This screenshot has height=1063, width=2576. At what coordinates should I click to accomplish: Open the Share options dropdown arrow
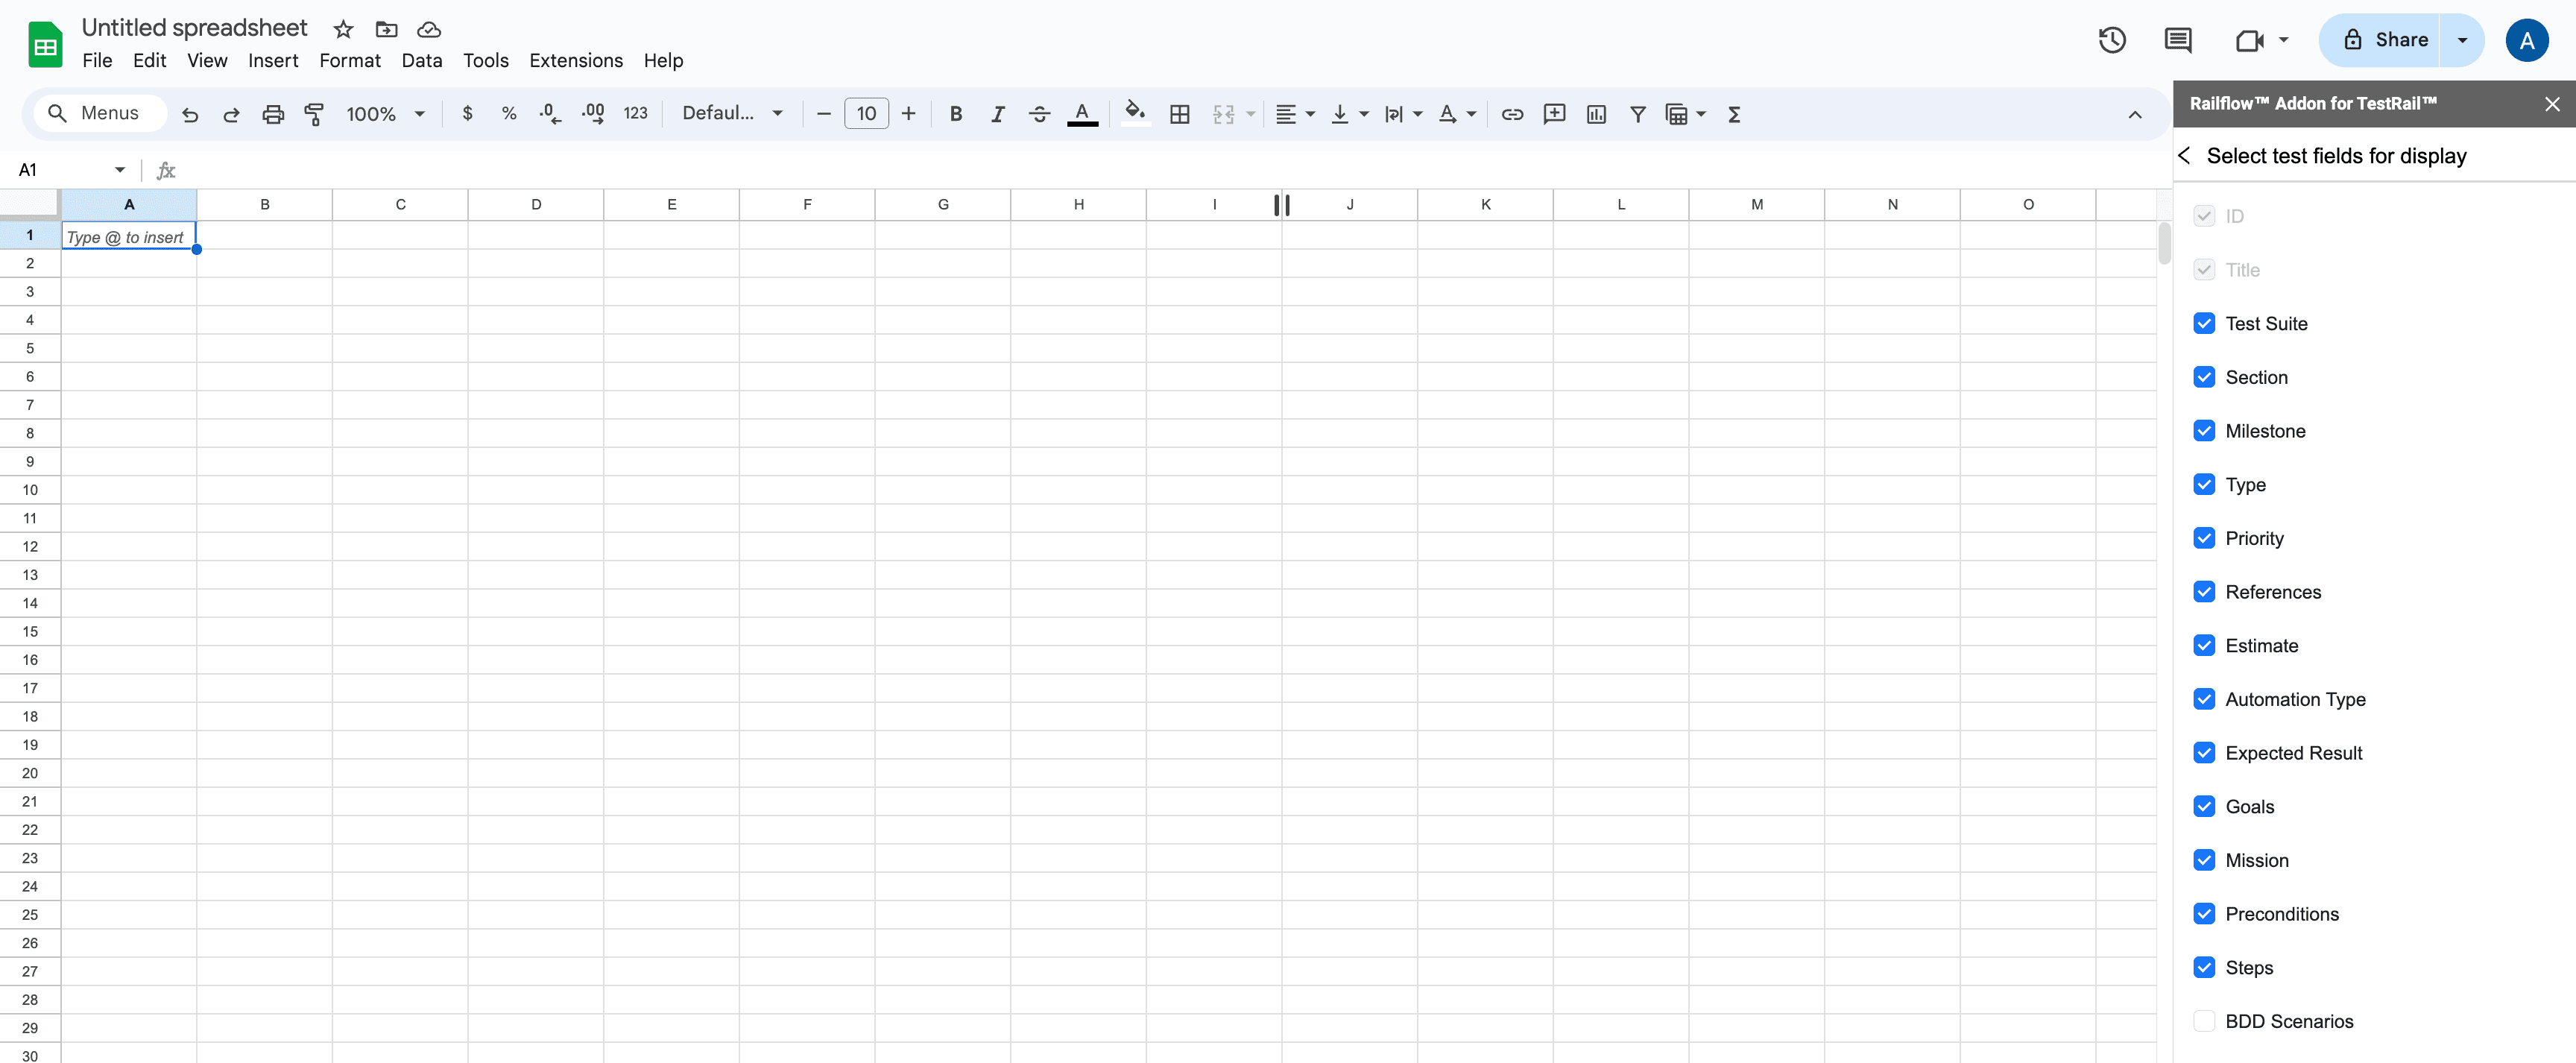[2462, 40]
